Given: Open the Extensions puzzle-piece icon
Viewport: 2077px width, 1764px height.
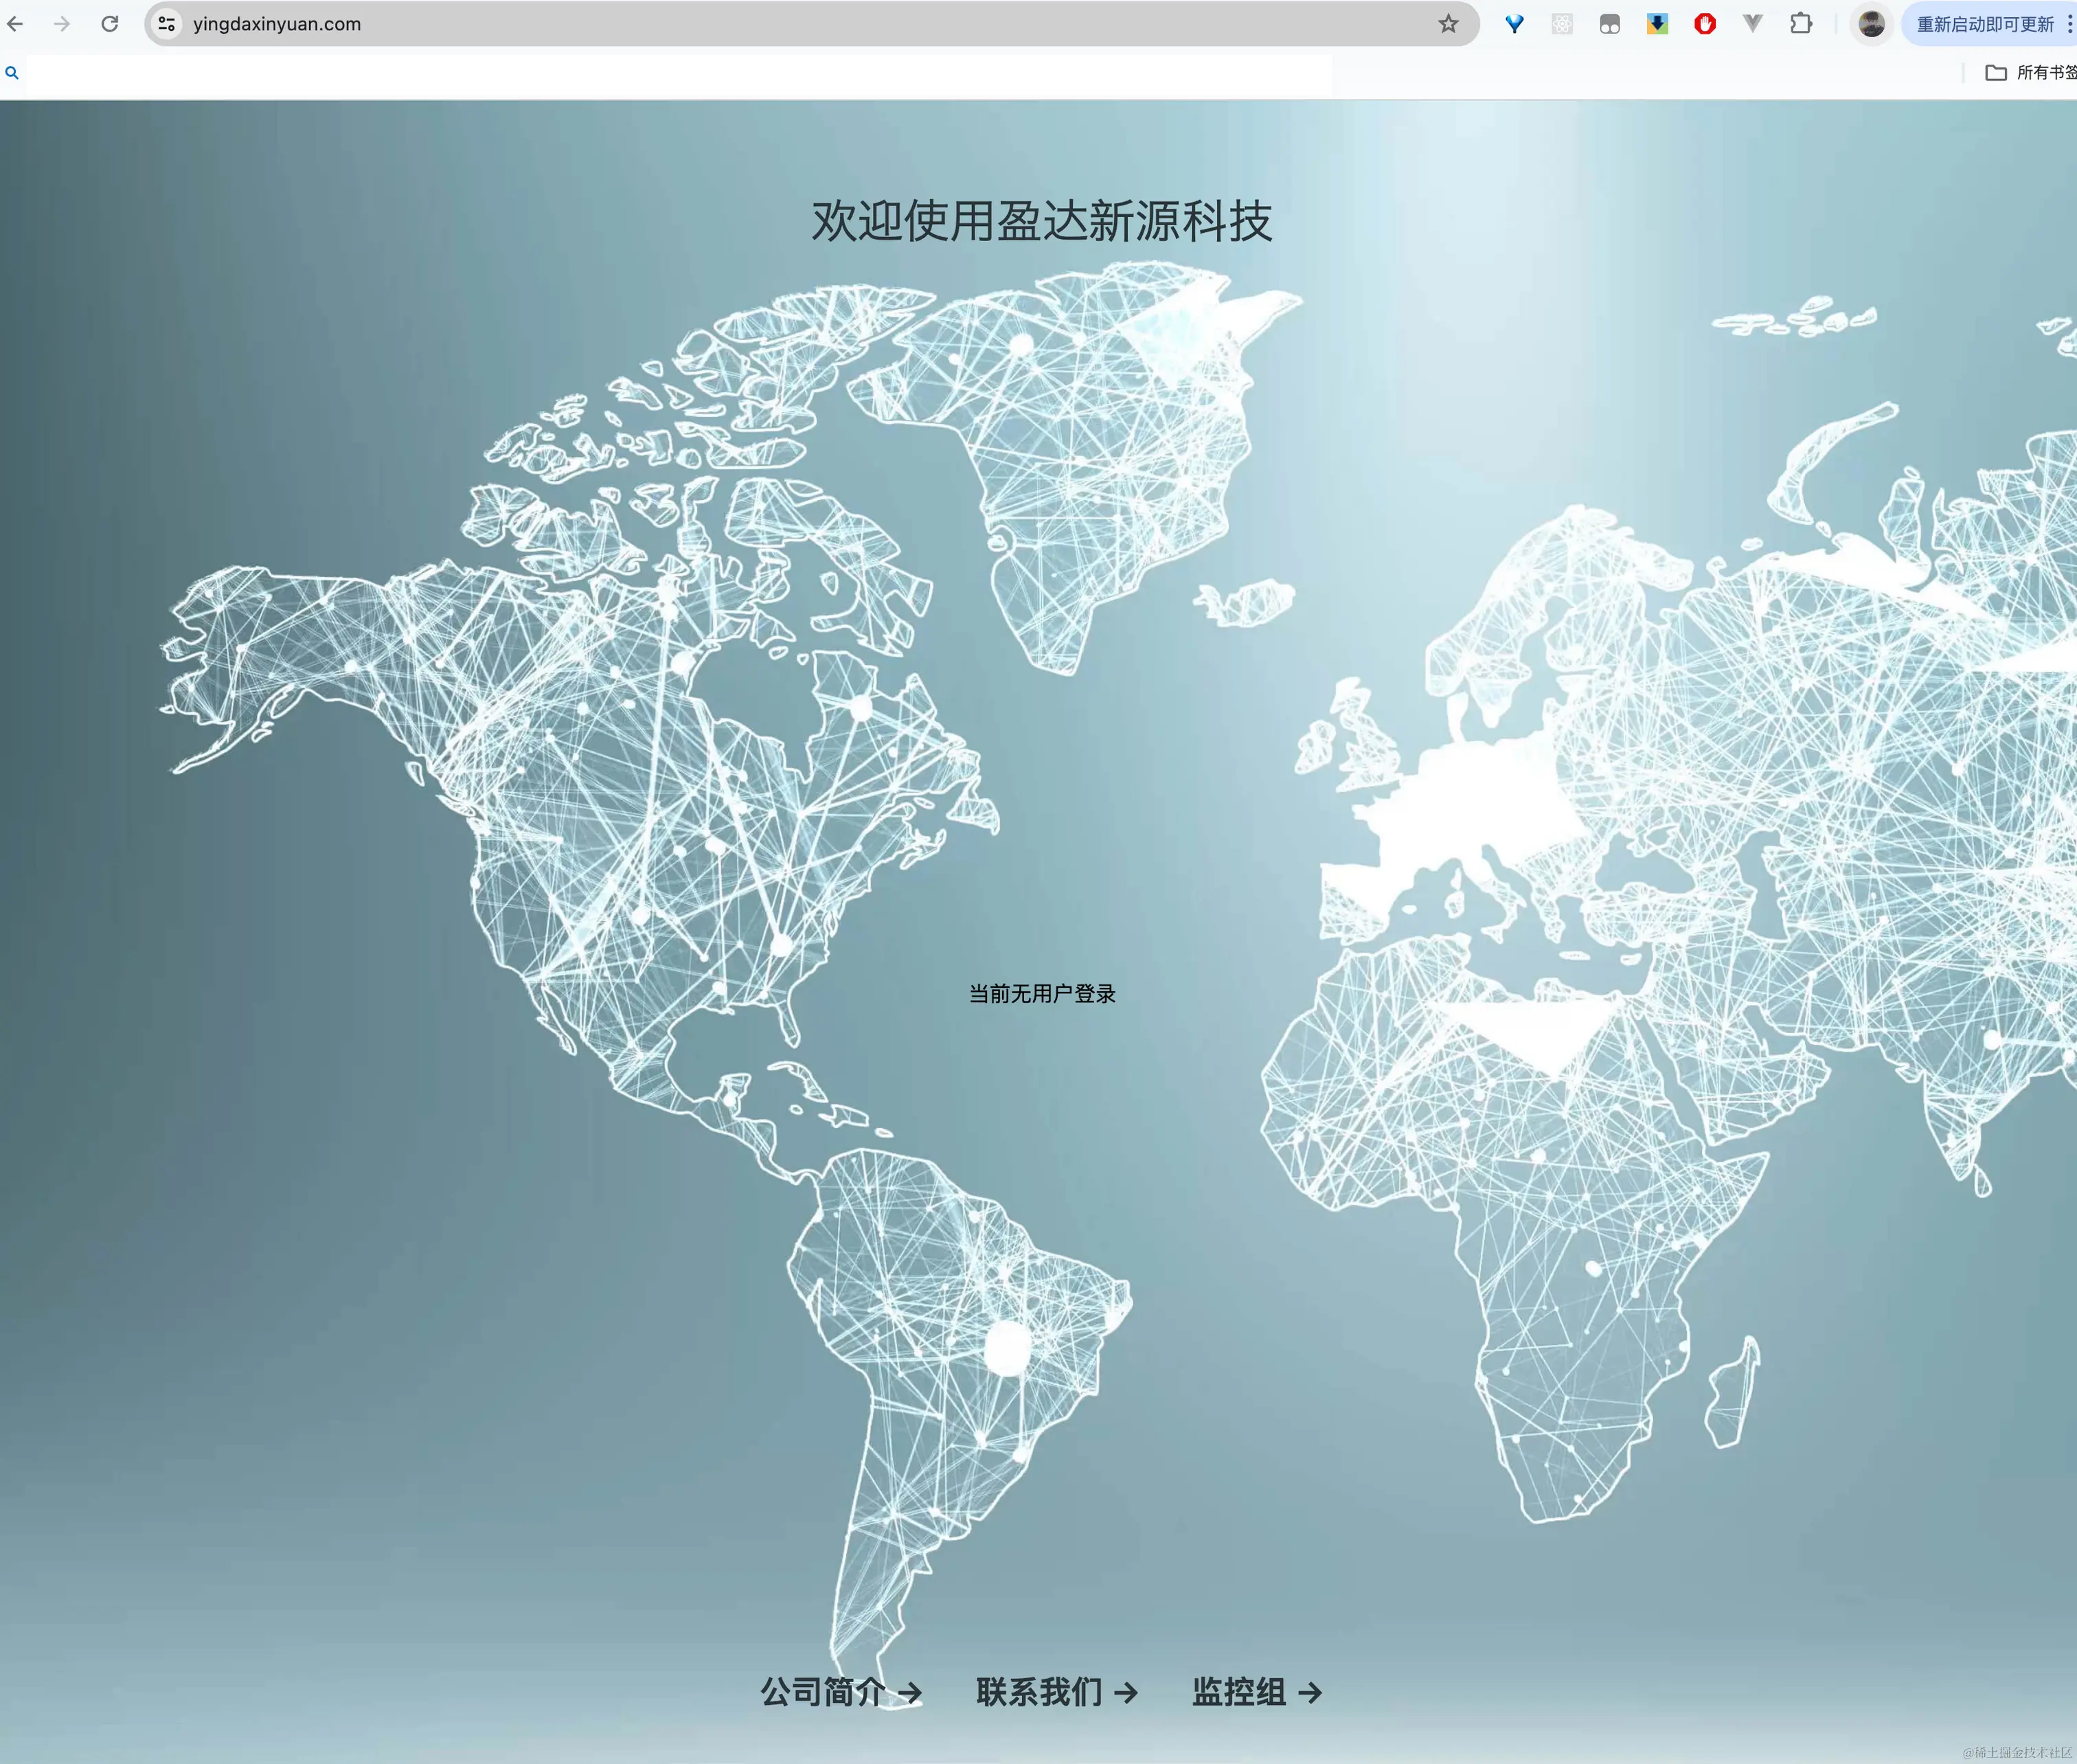Looking at the screenshot, I should coord(1801,23).
